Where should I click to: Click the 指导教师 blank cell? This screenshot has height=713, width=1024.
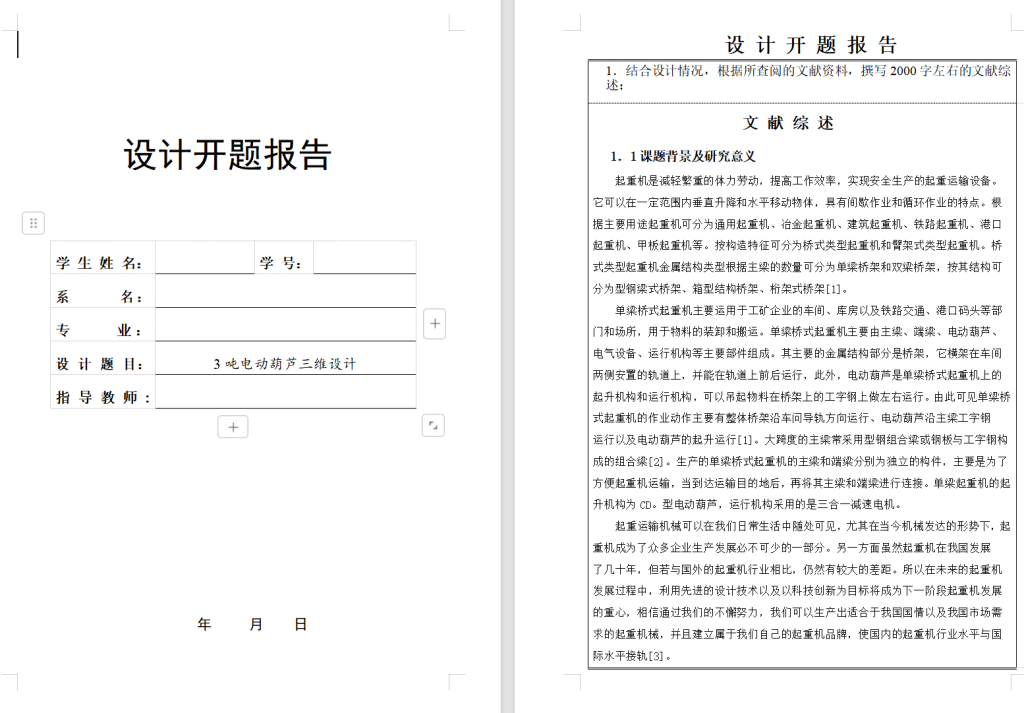pyautogui.click(x=285, y=397)
